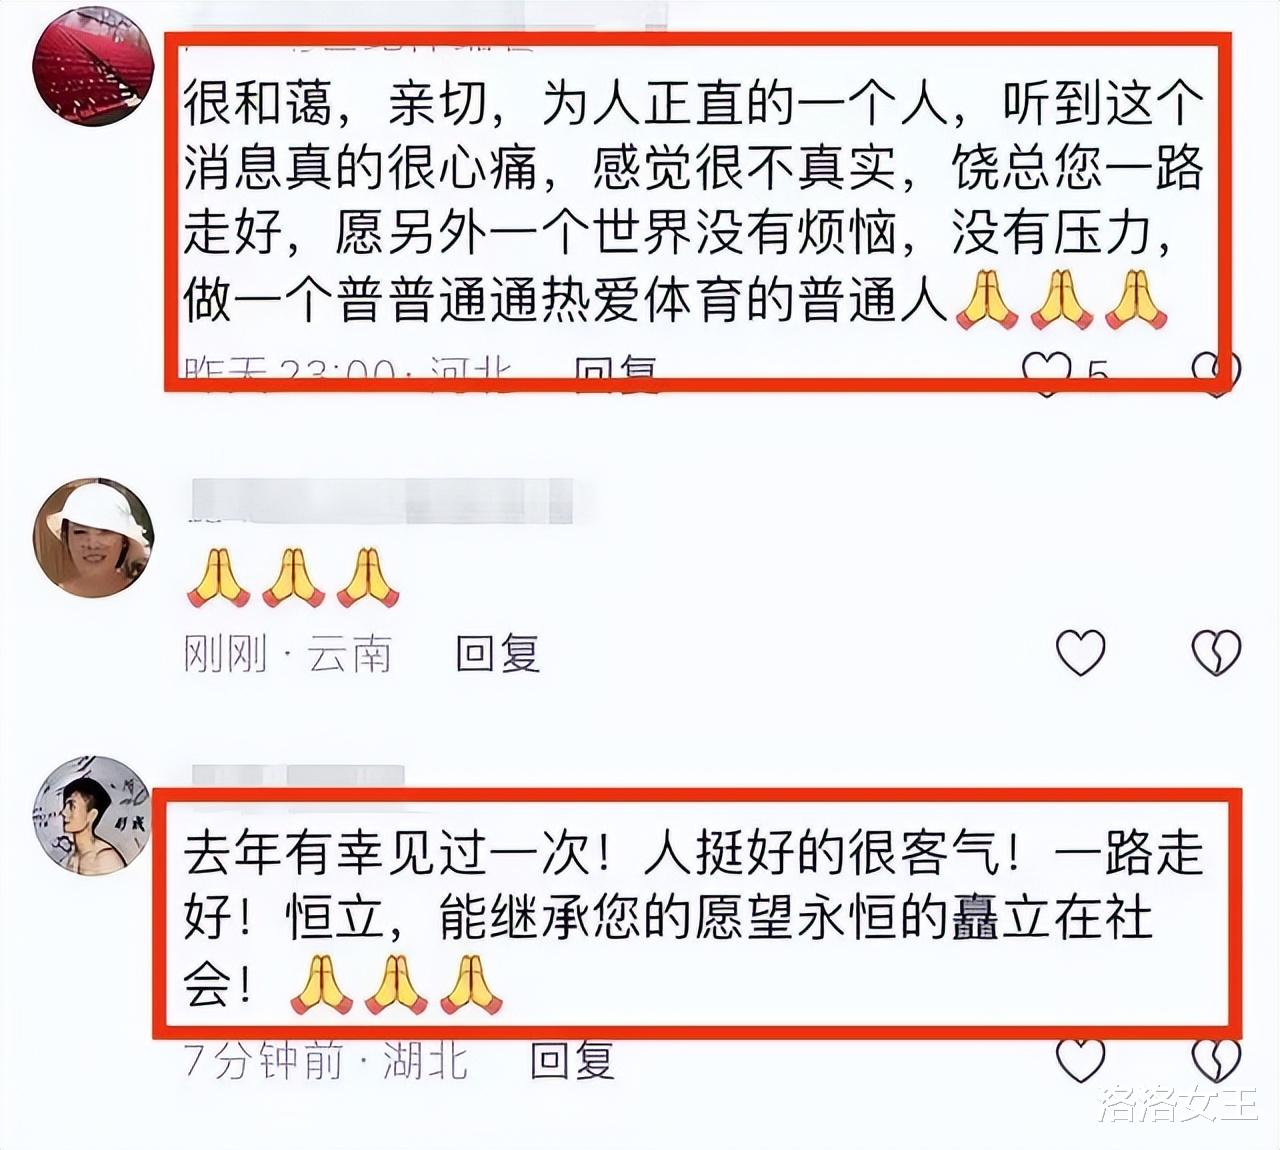Tap the 7分钟前 · 湖北 timestamp
Viewport: 1280px width, 1150px height.
[x=325, y=1061]
